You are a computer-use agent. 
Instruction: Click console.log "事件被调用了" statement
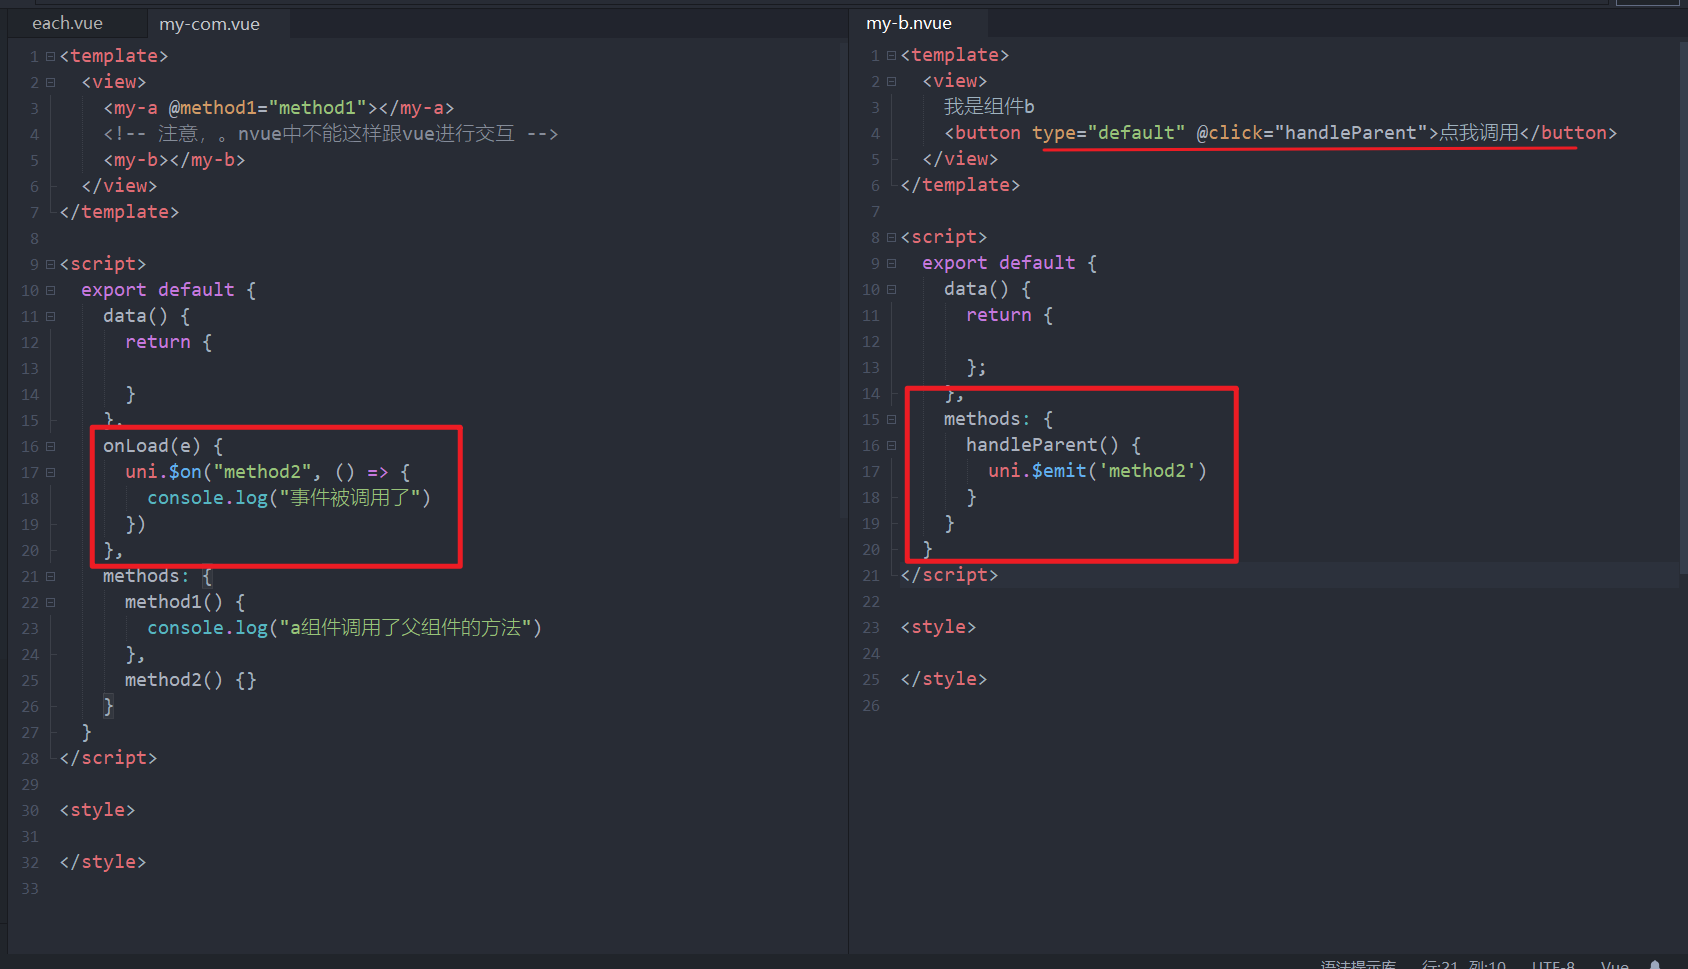(289, 498)
